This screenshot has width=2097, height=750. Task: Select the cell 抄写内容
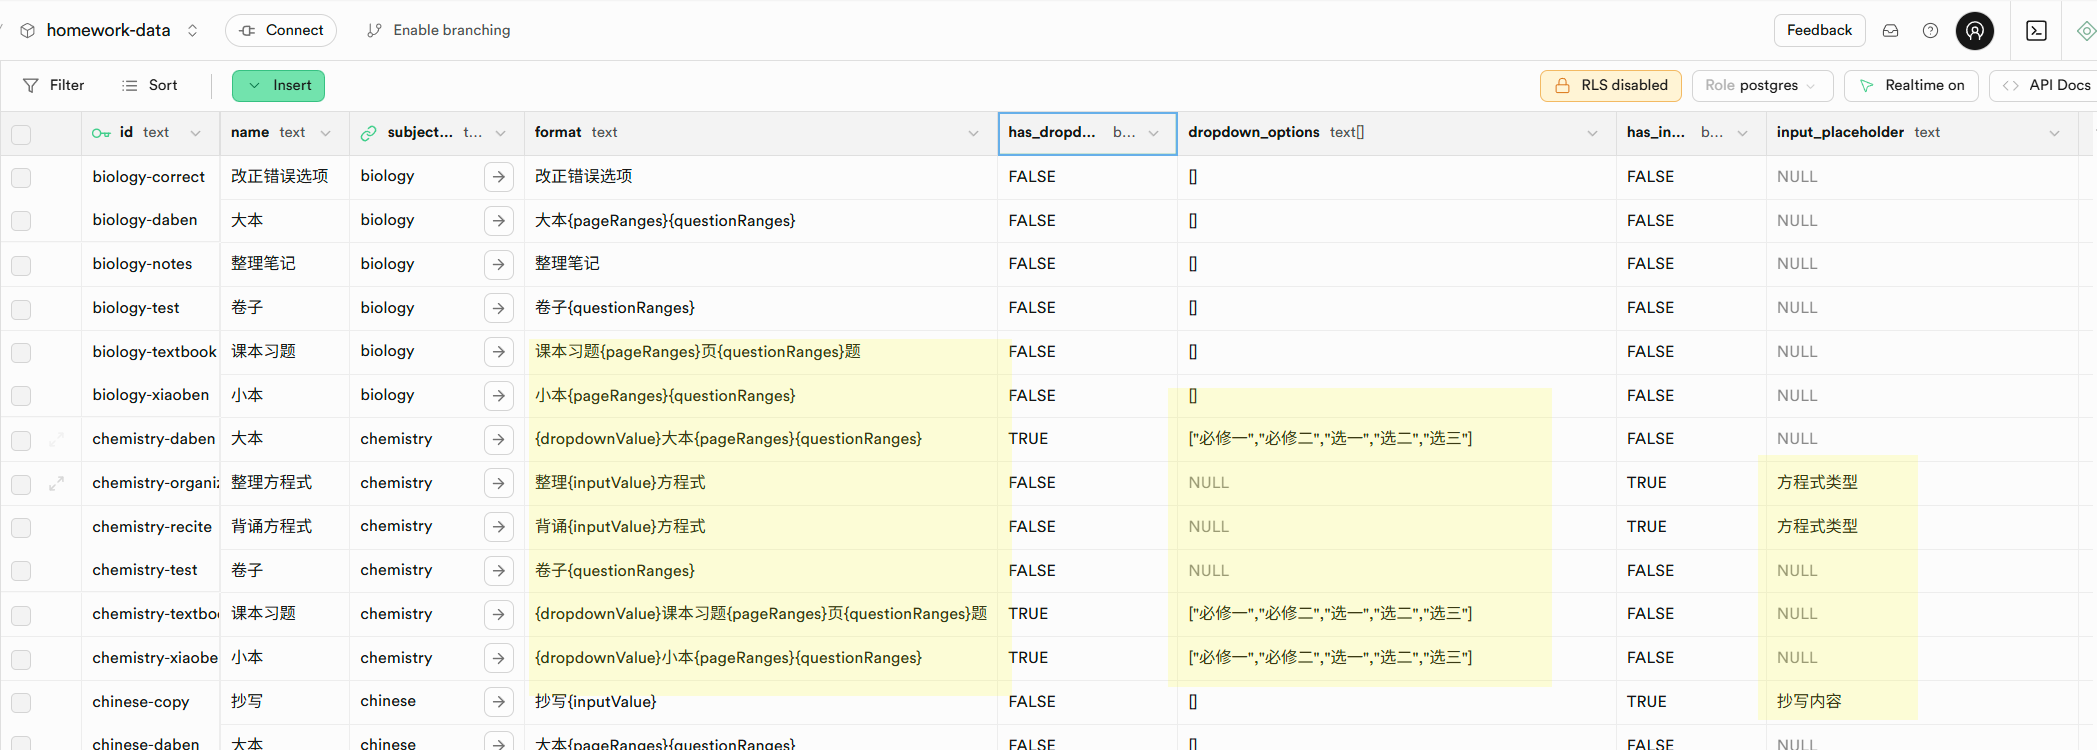[1920, 702]
